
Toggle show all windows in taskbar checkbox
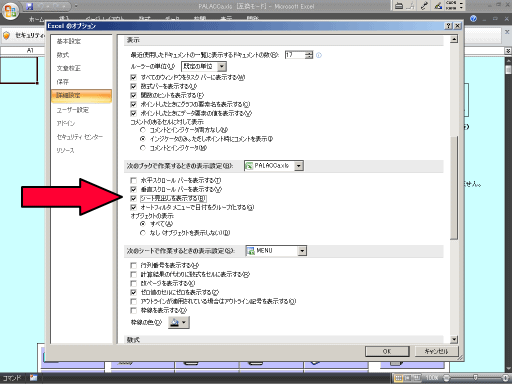(x=133, y=77)
